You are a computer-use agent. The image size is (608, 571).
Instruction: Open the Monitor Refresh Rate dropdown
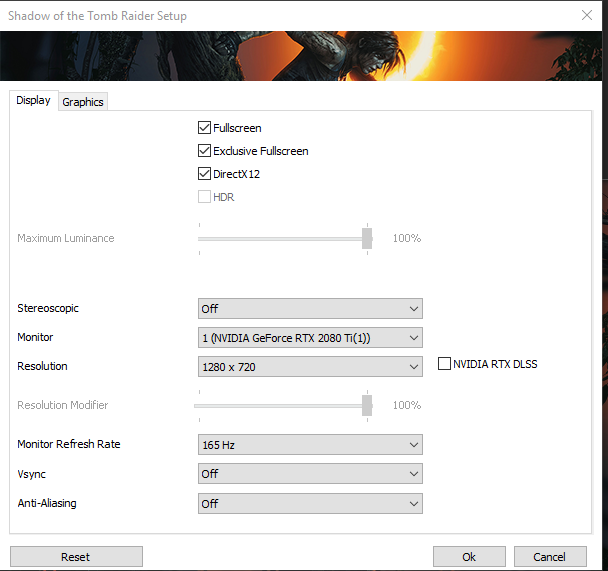pos(310,445)
